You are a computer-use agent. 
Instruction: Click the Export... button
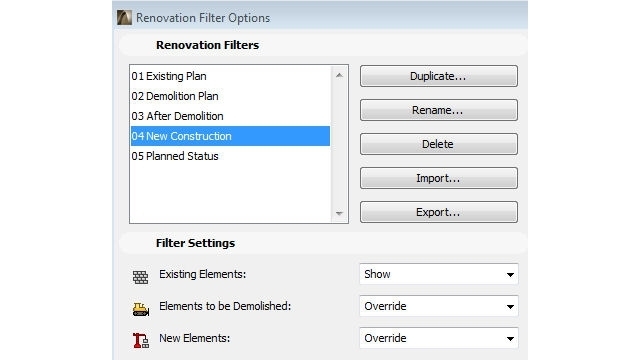tap(439, 212)
